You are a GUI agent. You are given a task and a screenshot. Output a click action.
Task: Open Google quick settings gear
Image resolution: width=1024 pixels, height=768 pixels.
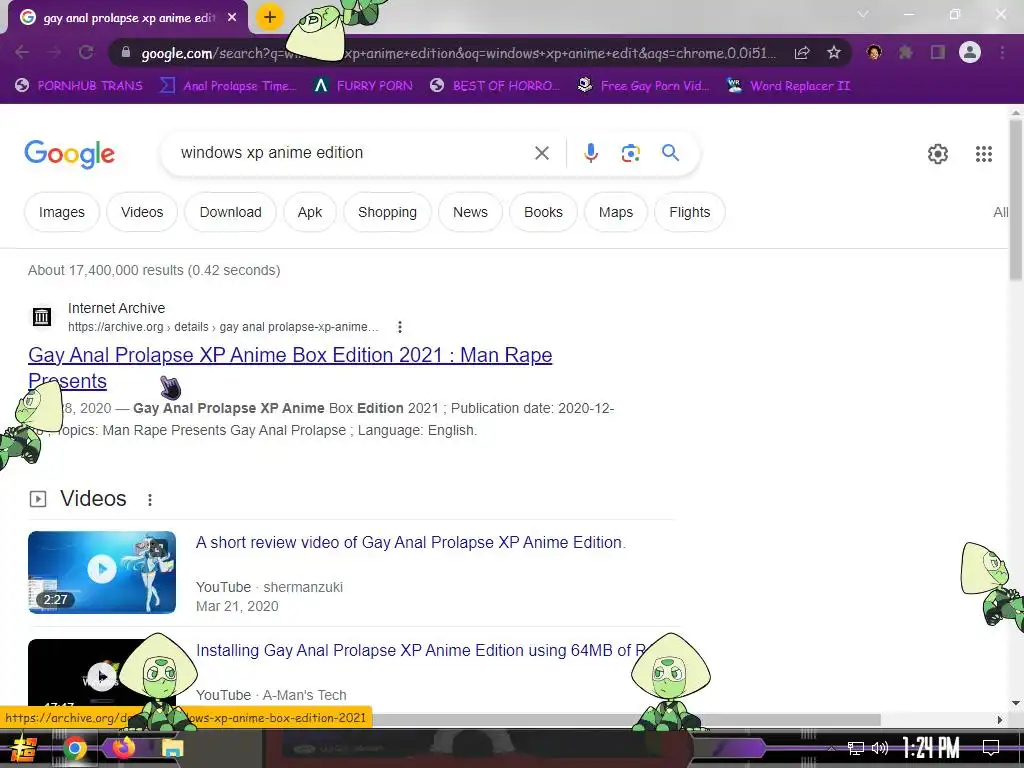pyautogui.click(x=938, y=154)
